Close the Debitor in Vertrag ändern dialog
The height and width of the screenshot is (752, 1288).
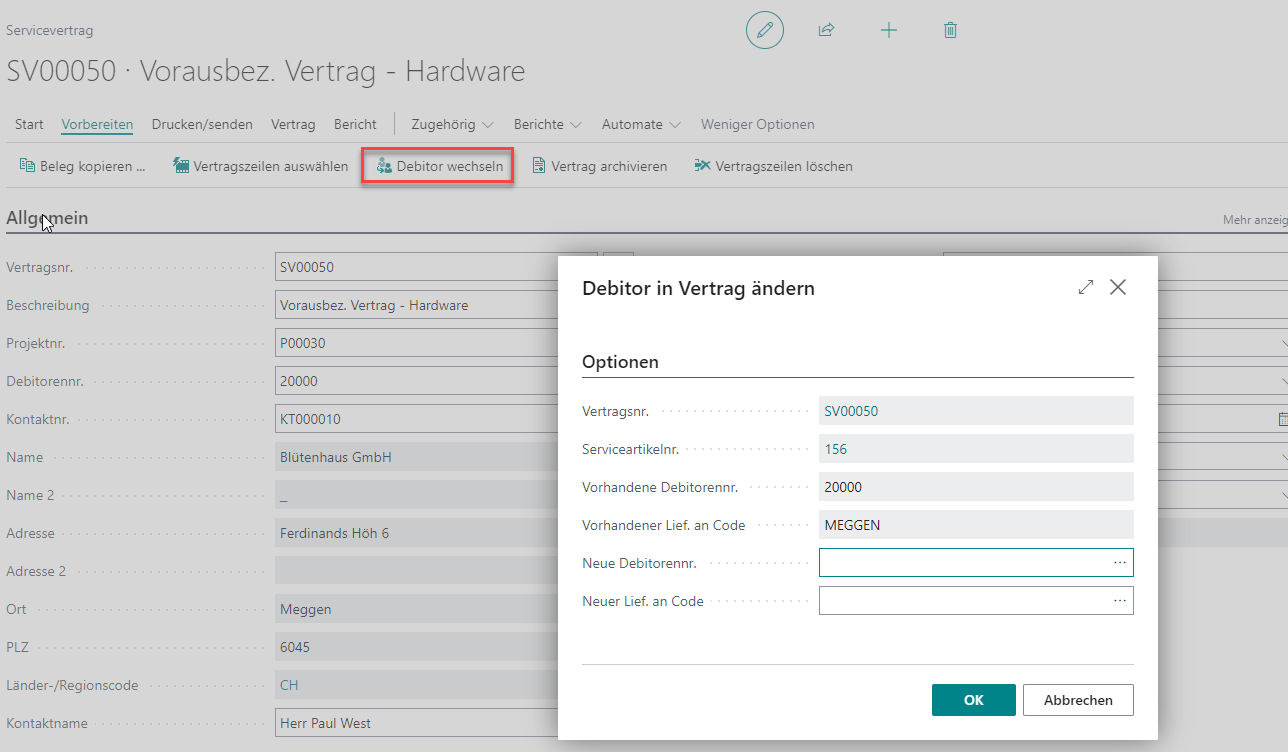[x=1118, y=287]
